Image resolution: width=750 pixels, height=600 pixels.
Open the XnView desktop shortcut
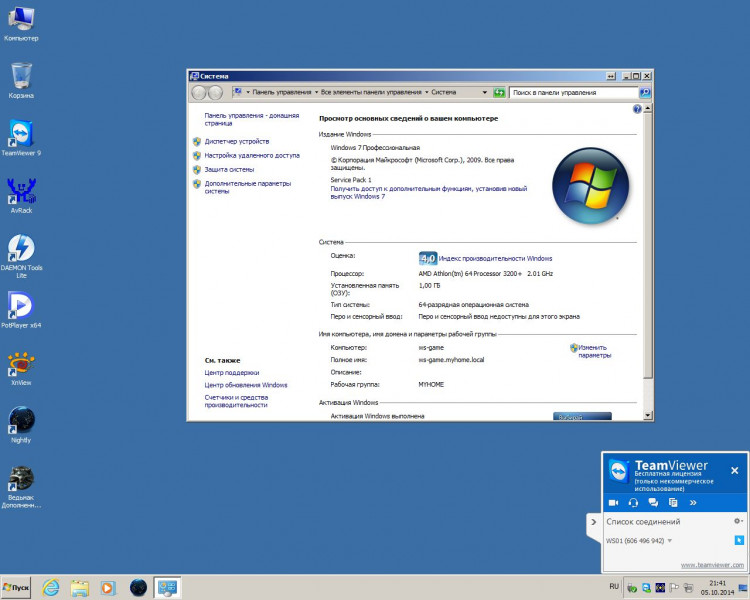pyautogui.click(x=21, y=364)
